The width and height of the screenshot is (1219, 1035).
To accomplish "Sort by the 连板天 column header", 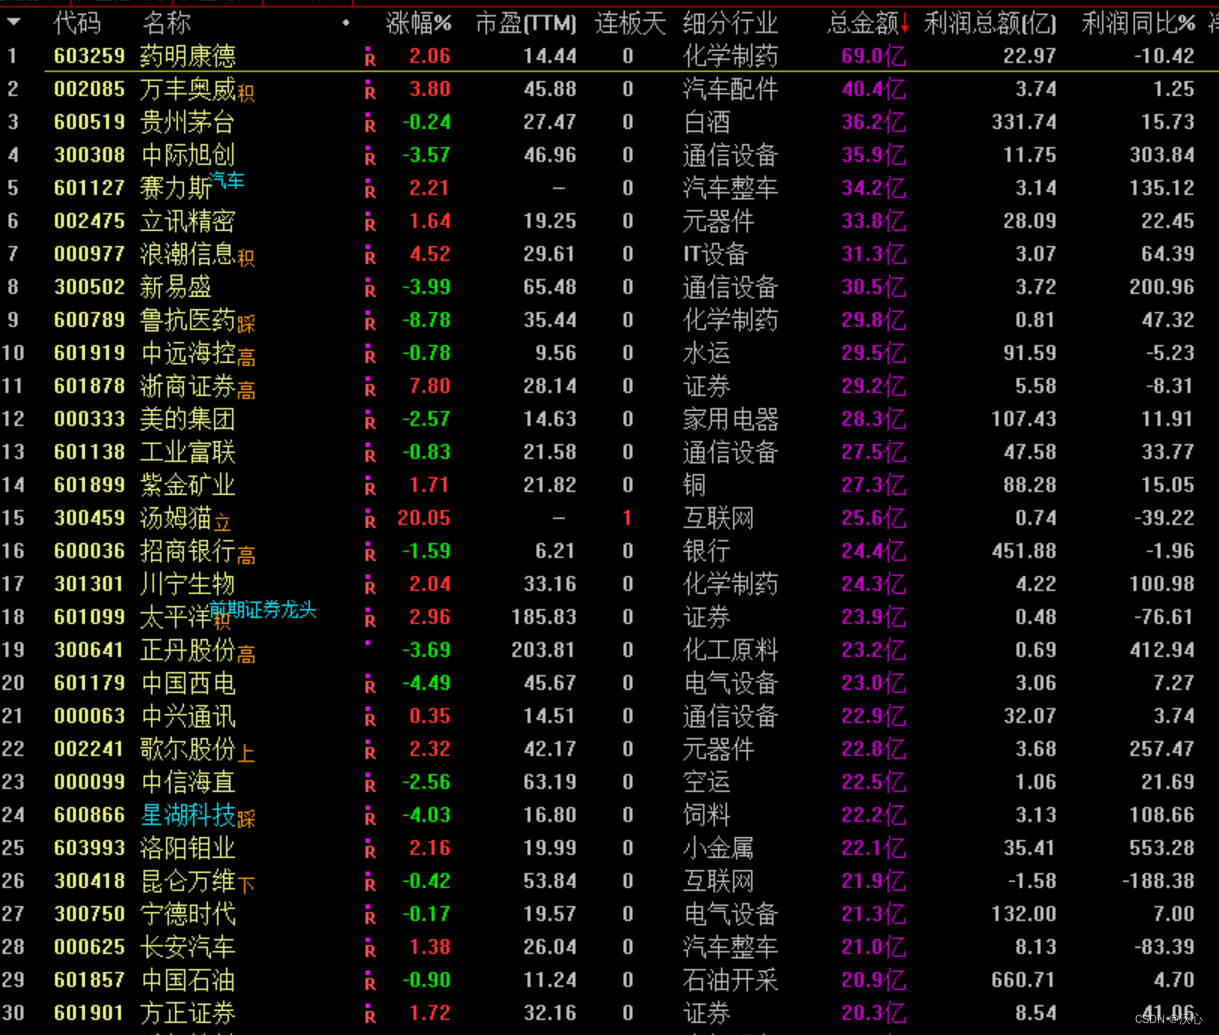I will click(x=630, y=23).
